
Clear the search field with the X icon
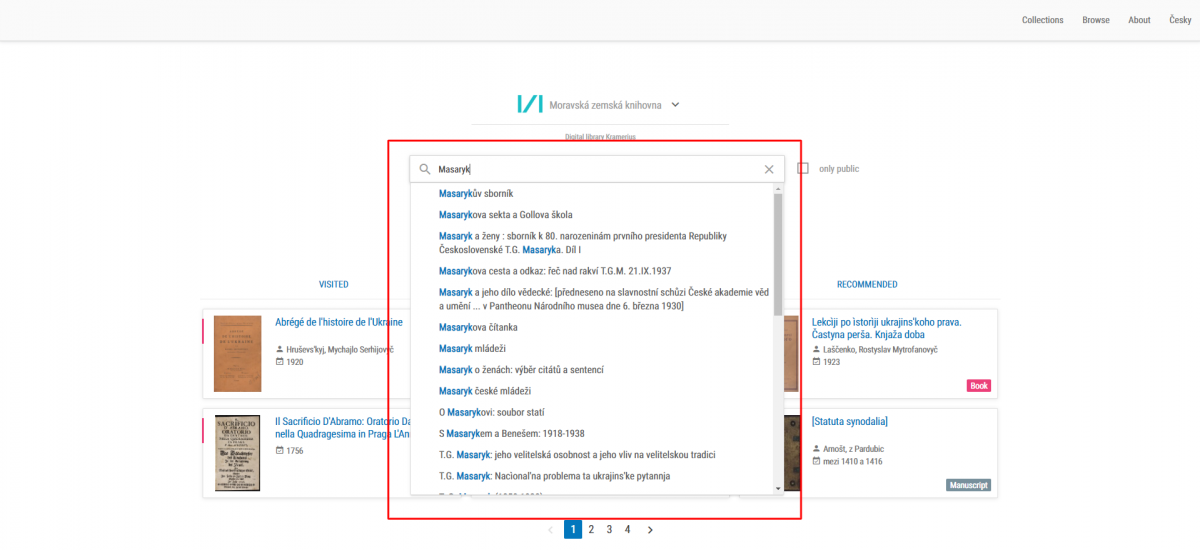click(x=769, y=169)
